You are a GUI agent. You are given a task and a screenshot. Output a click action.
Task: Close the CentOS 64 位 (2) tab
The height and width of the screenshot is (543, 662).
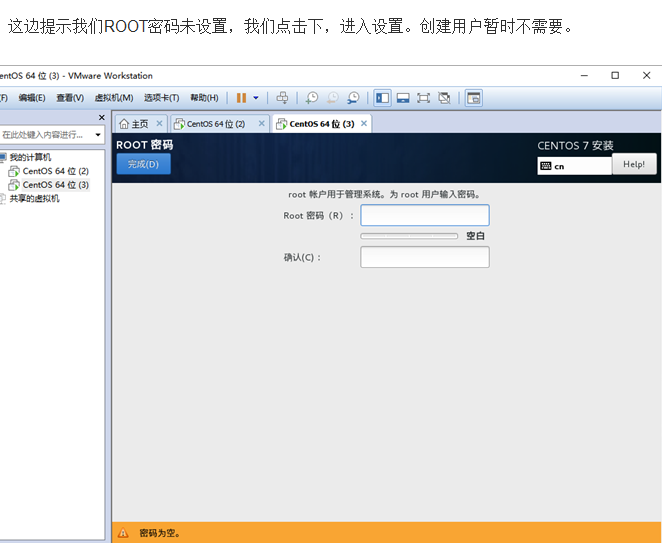point(261,123)
